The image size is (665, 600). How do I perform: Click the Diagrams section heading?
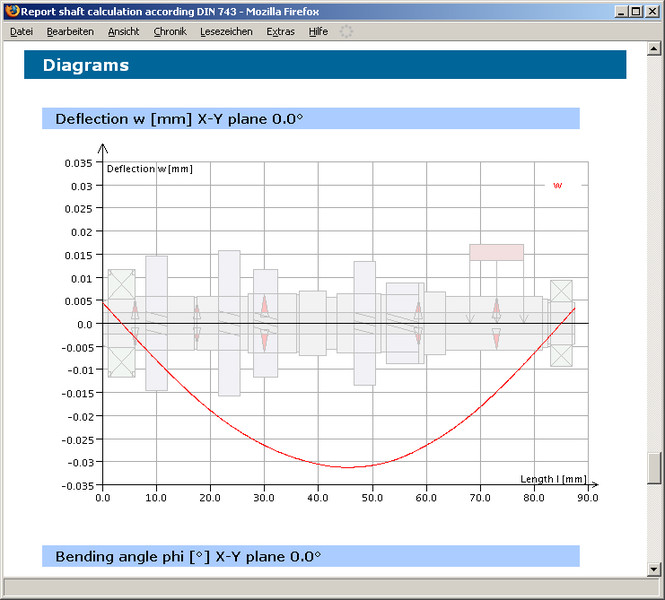86,65
